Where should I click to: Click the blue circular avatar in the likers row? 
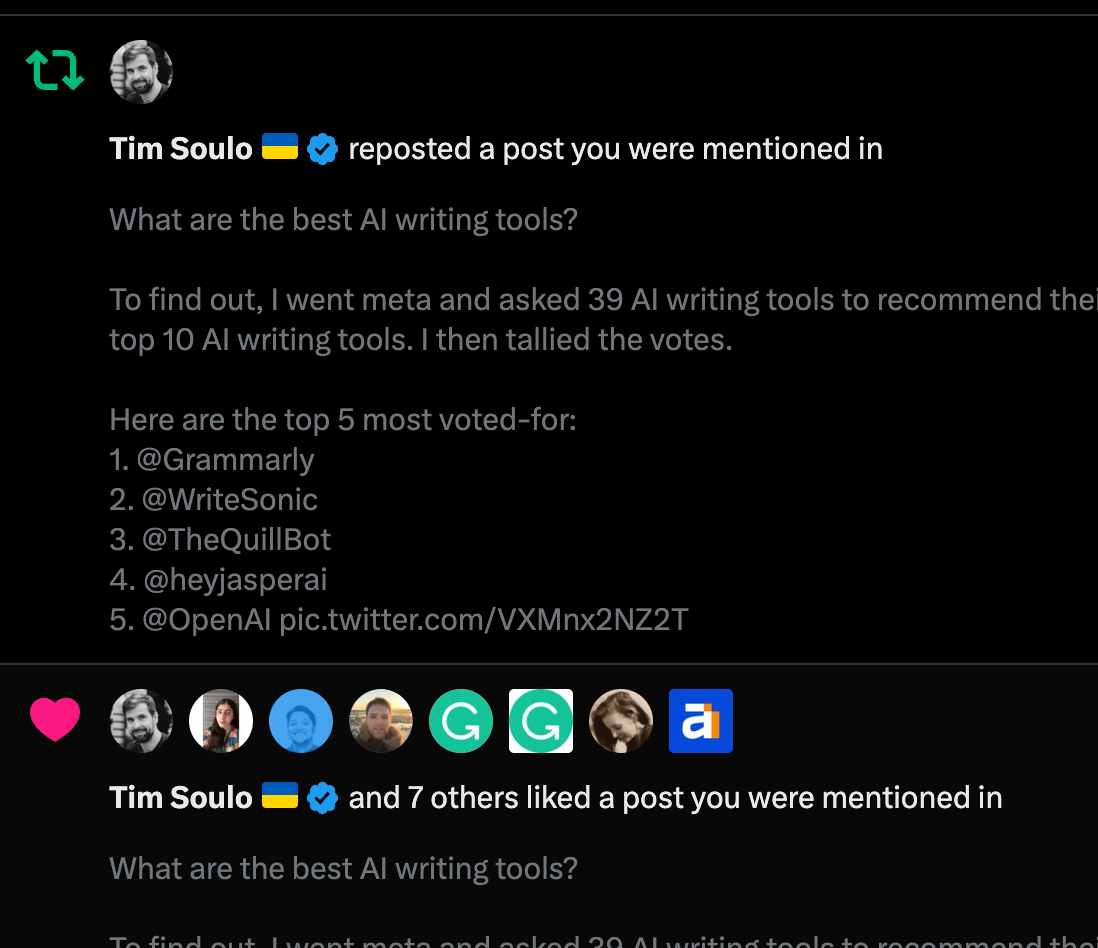[301, 720]
